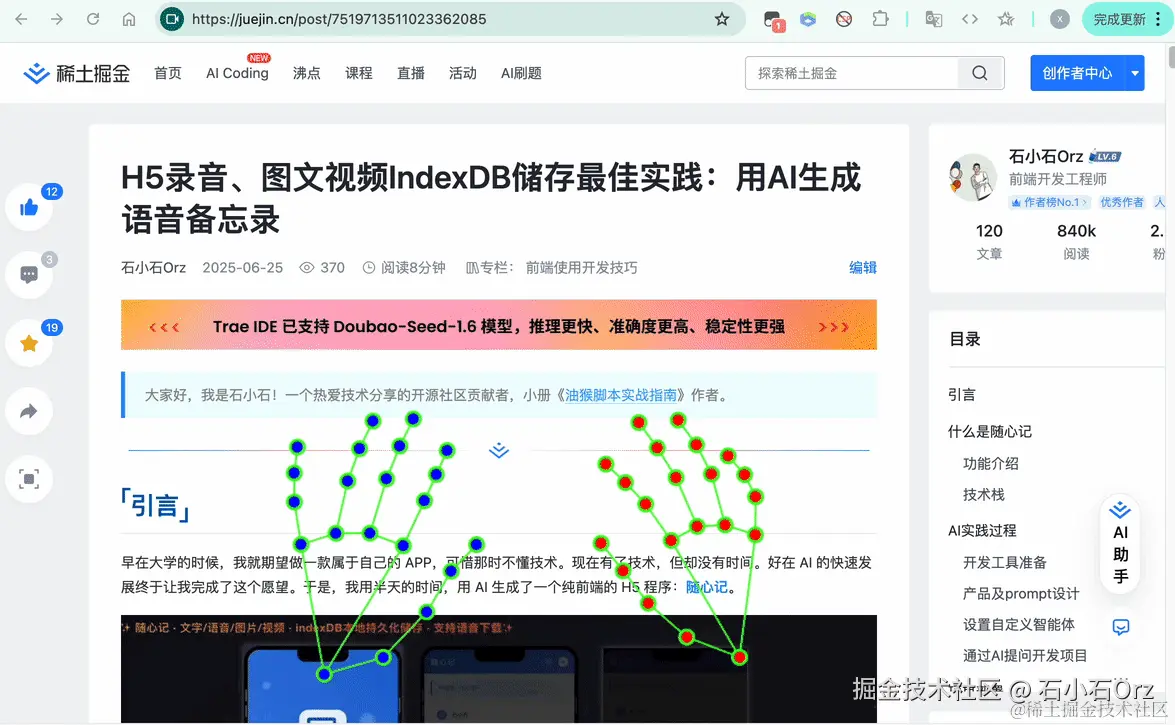Open the AI刷题 nav item

point(521,73)
